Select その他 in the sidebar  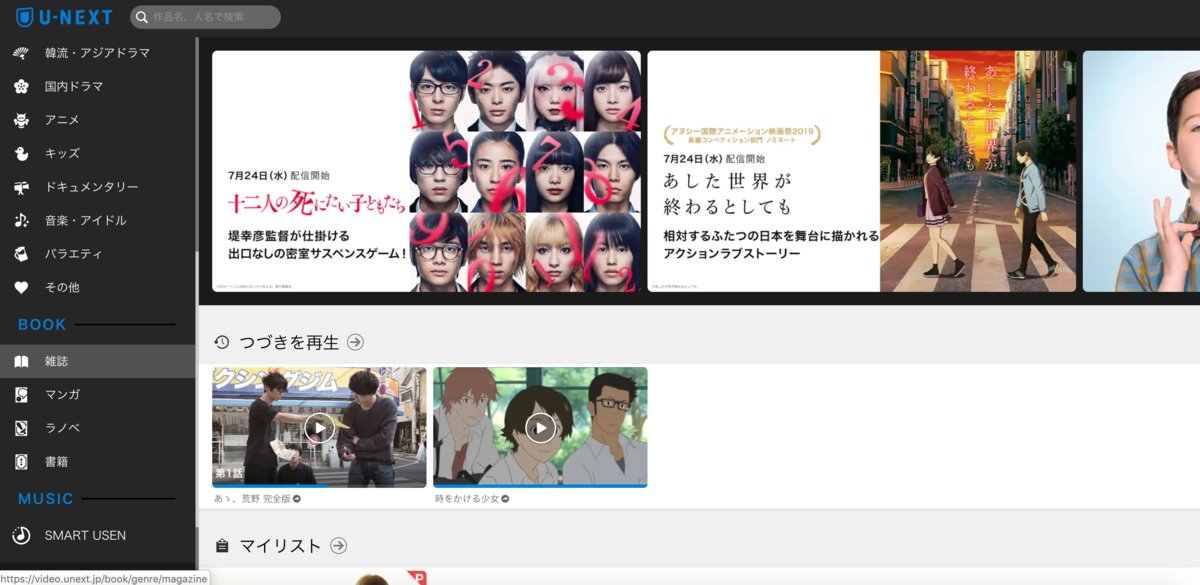[x=98, y=287]
